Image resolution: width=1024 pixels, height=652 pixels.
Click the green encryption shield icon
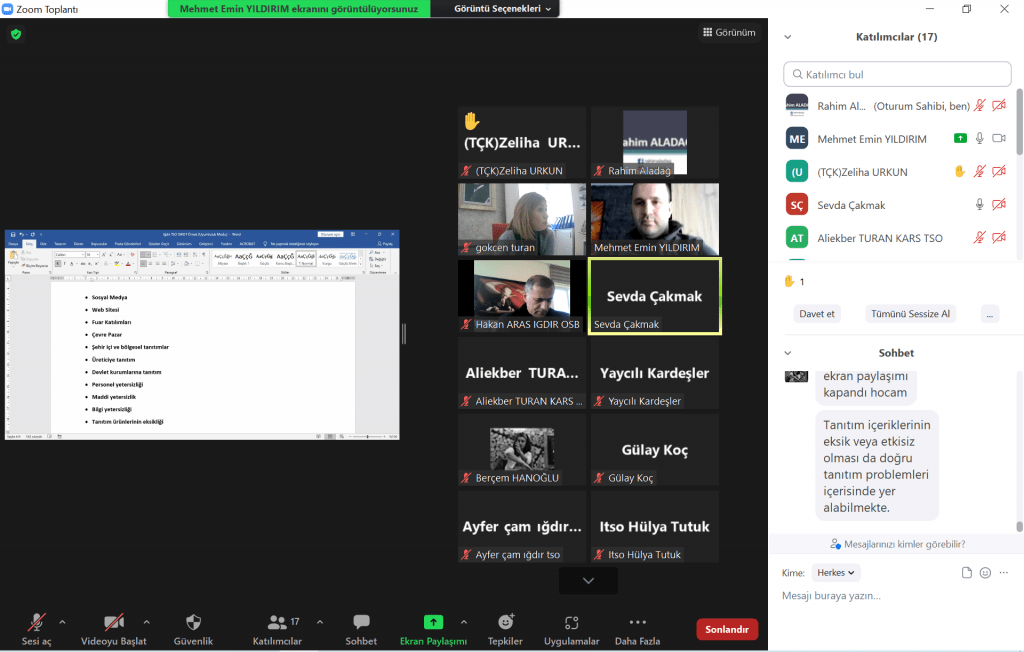point(15,34)
